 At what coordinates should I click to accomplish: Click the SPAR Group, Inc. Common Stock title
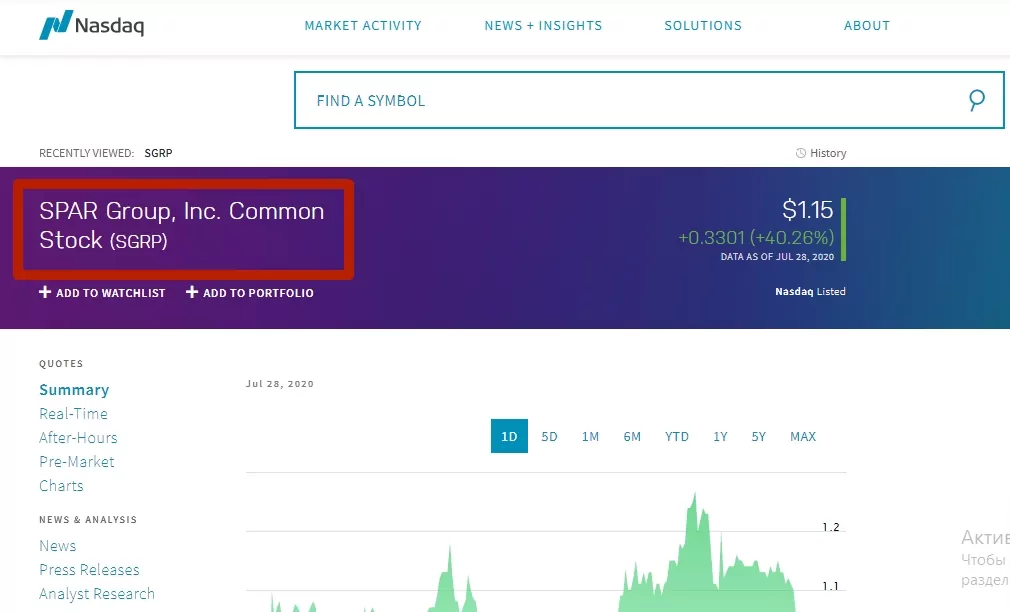pos(182,225)
